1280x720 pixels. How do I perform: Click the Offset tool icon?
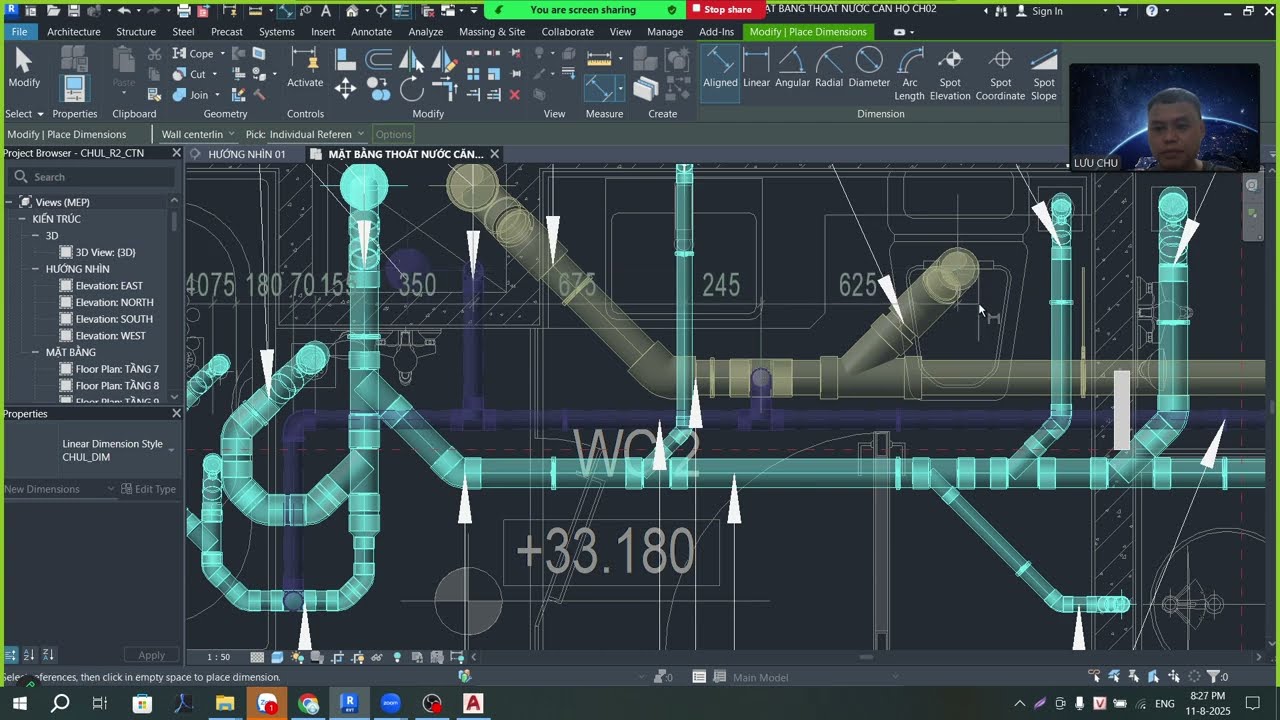tap(378, 59)
